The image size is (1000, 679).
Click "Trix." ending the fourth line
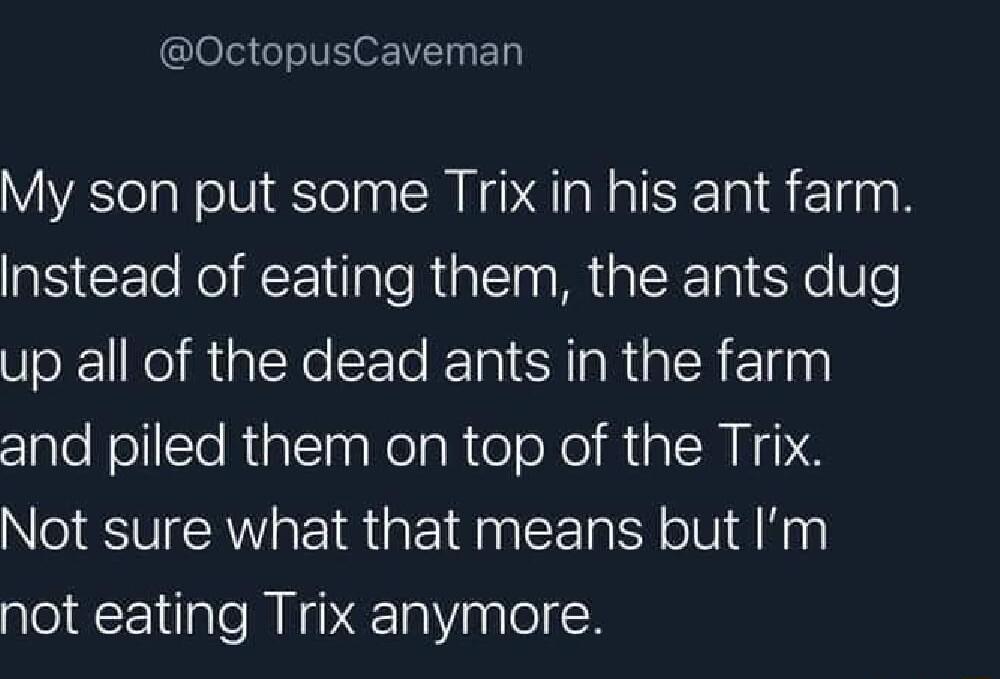point(769,445)
